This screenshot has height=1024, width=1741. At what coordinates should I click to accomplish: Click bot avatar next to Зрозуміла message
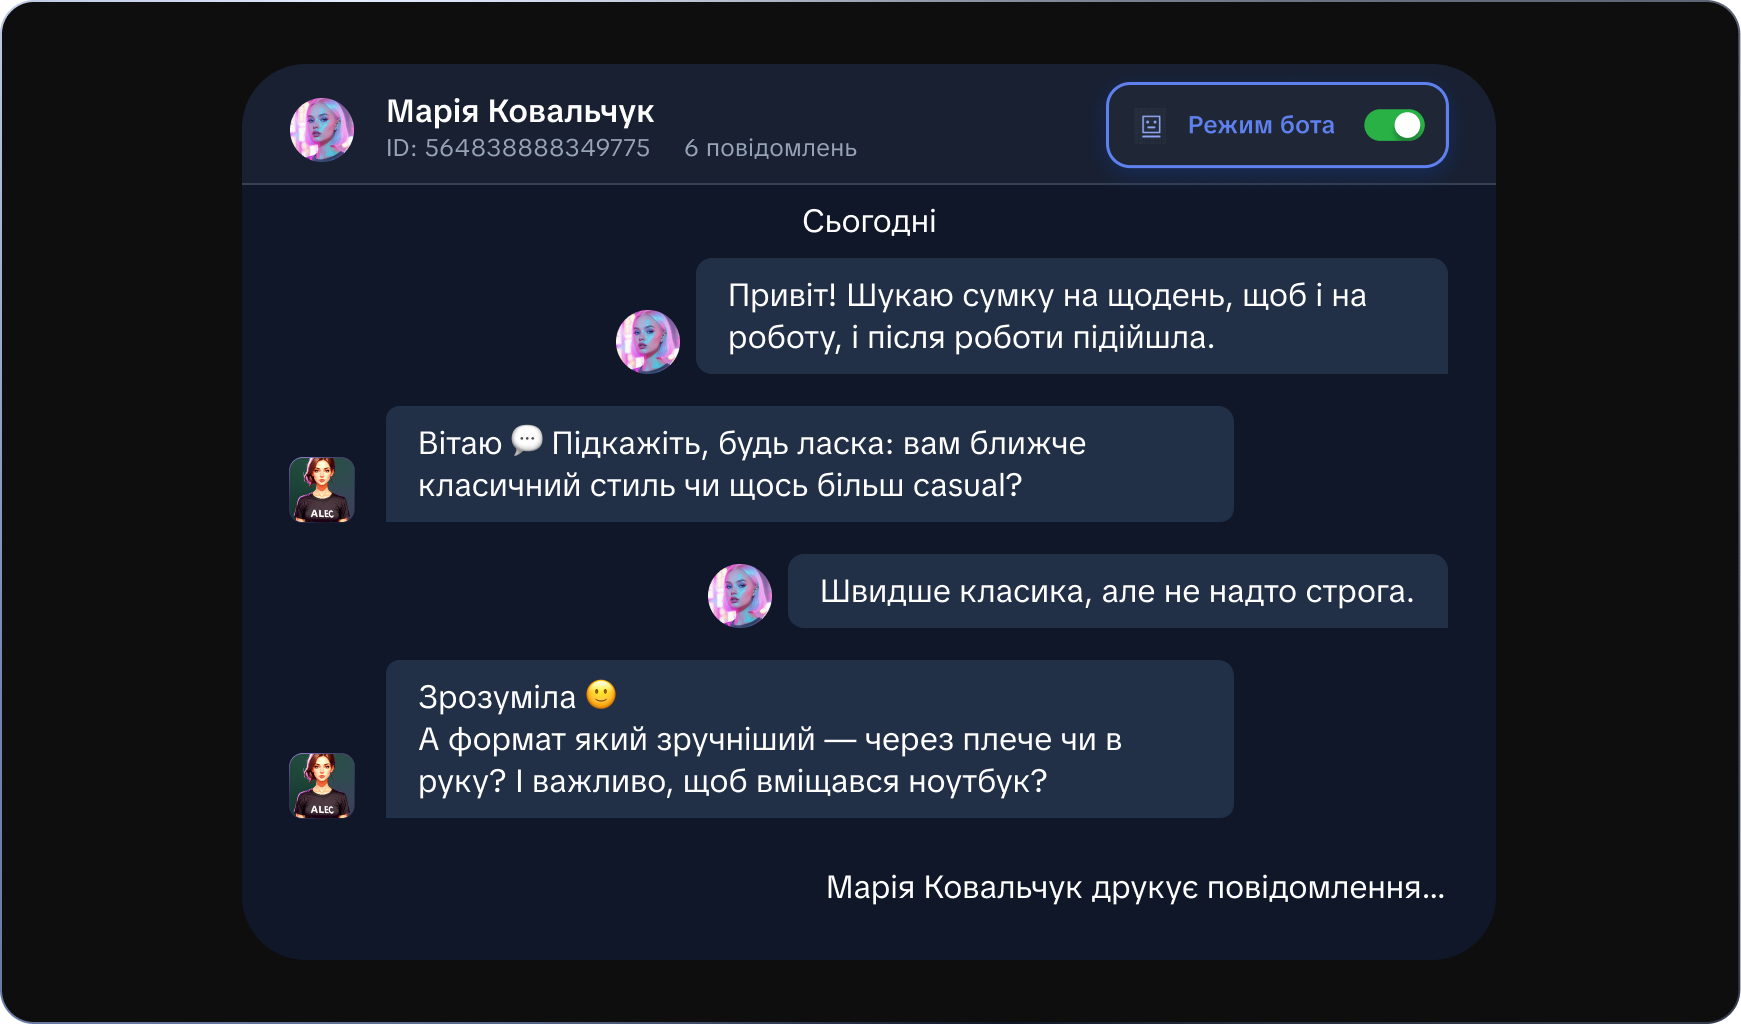point(322,785)
